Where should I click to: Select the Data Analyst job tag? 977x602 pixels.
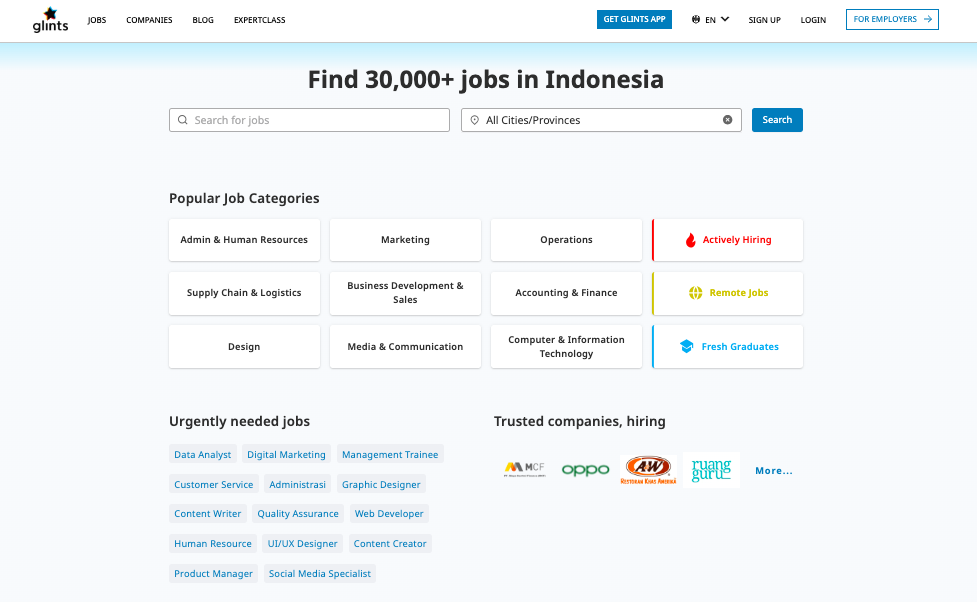click(x=202, y=455)
